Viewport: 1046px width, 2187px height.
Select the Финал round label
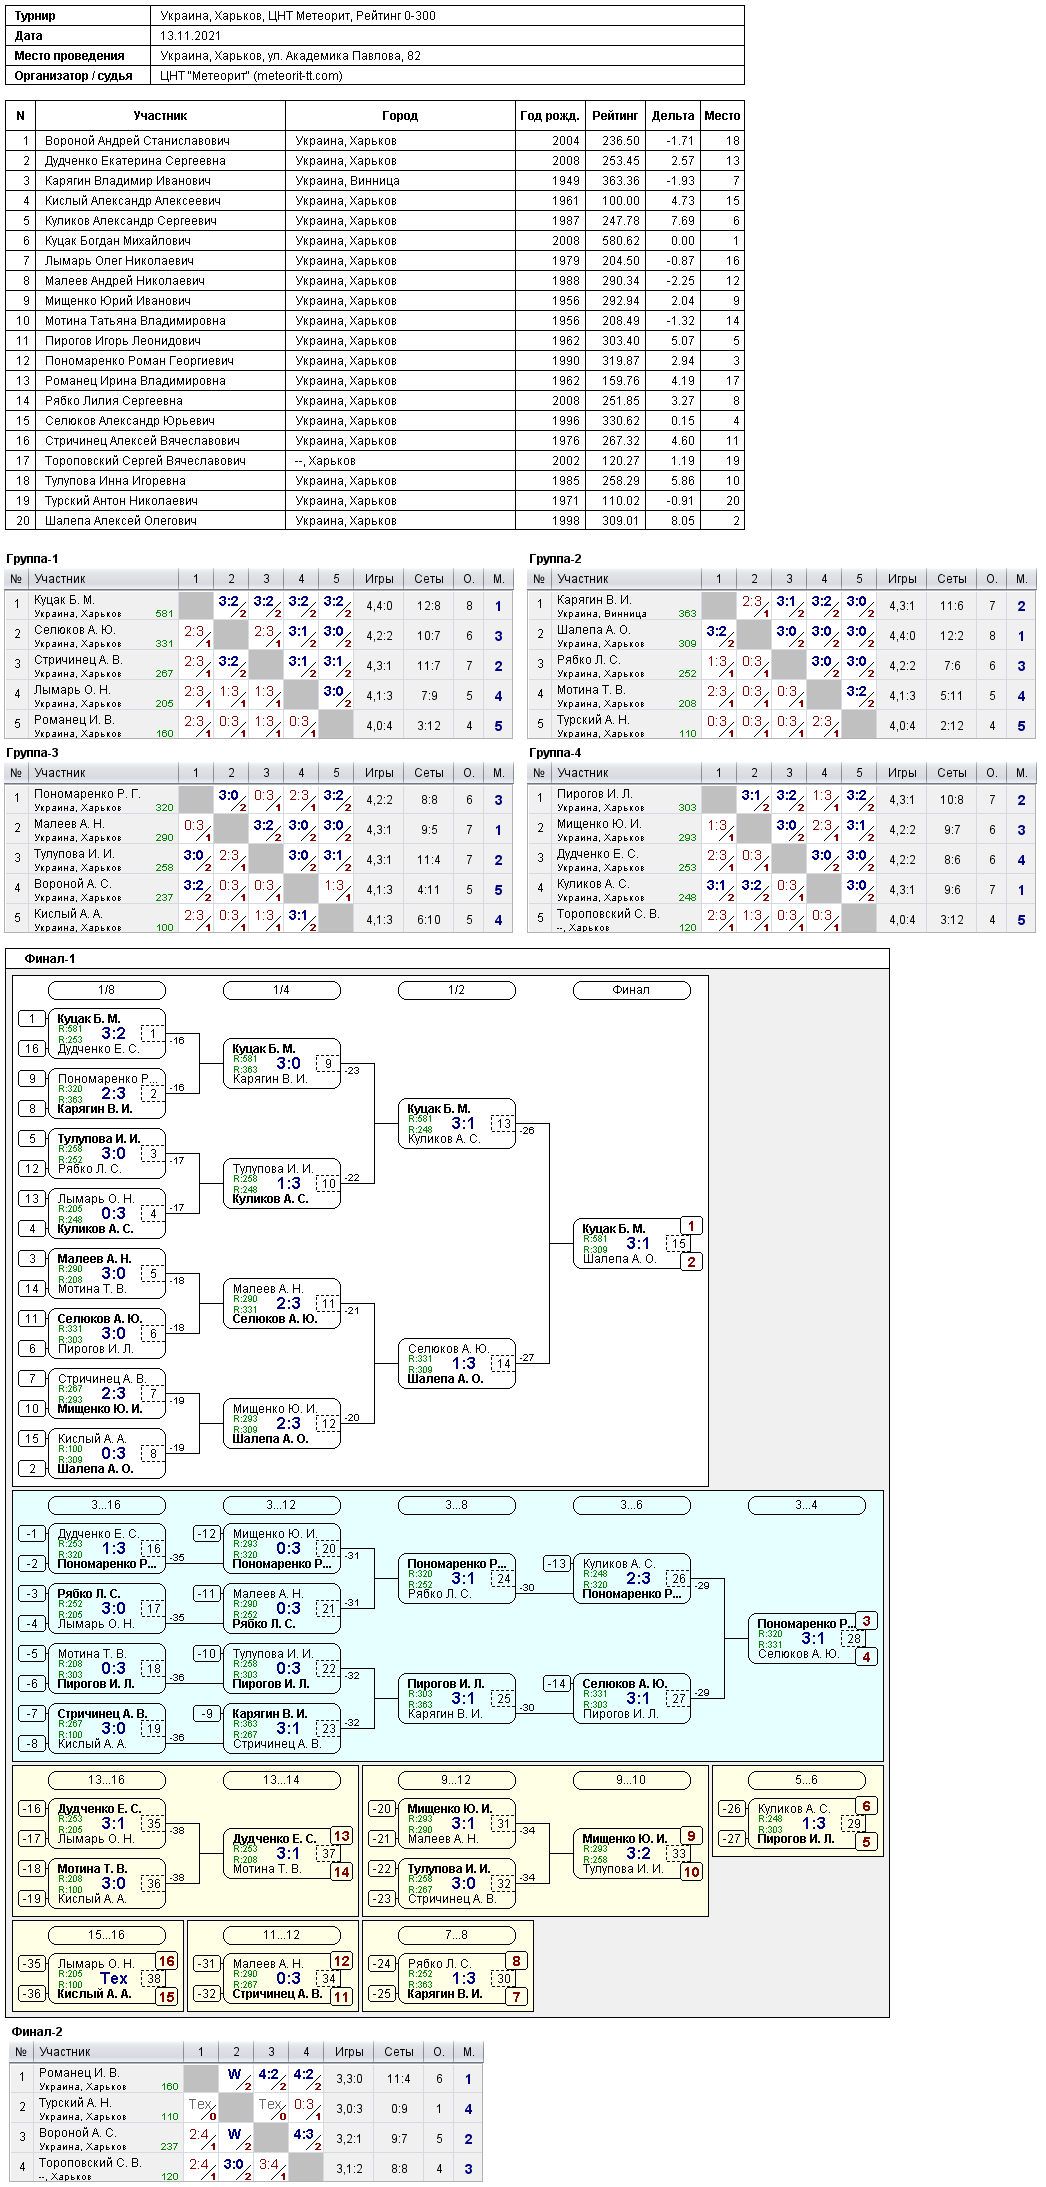pos(631,990)
